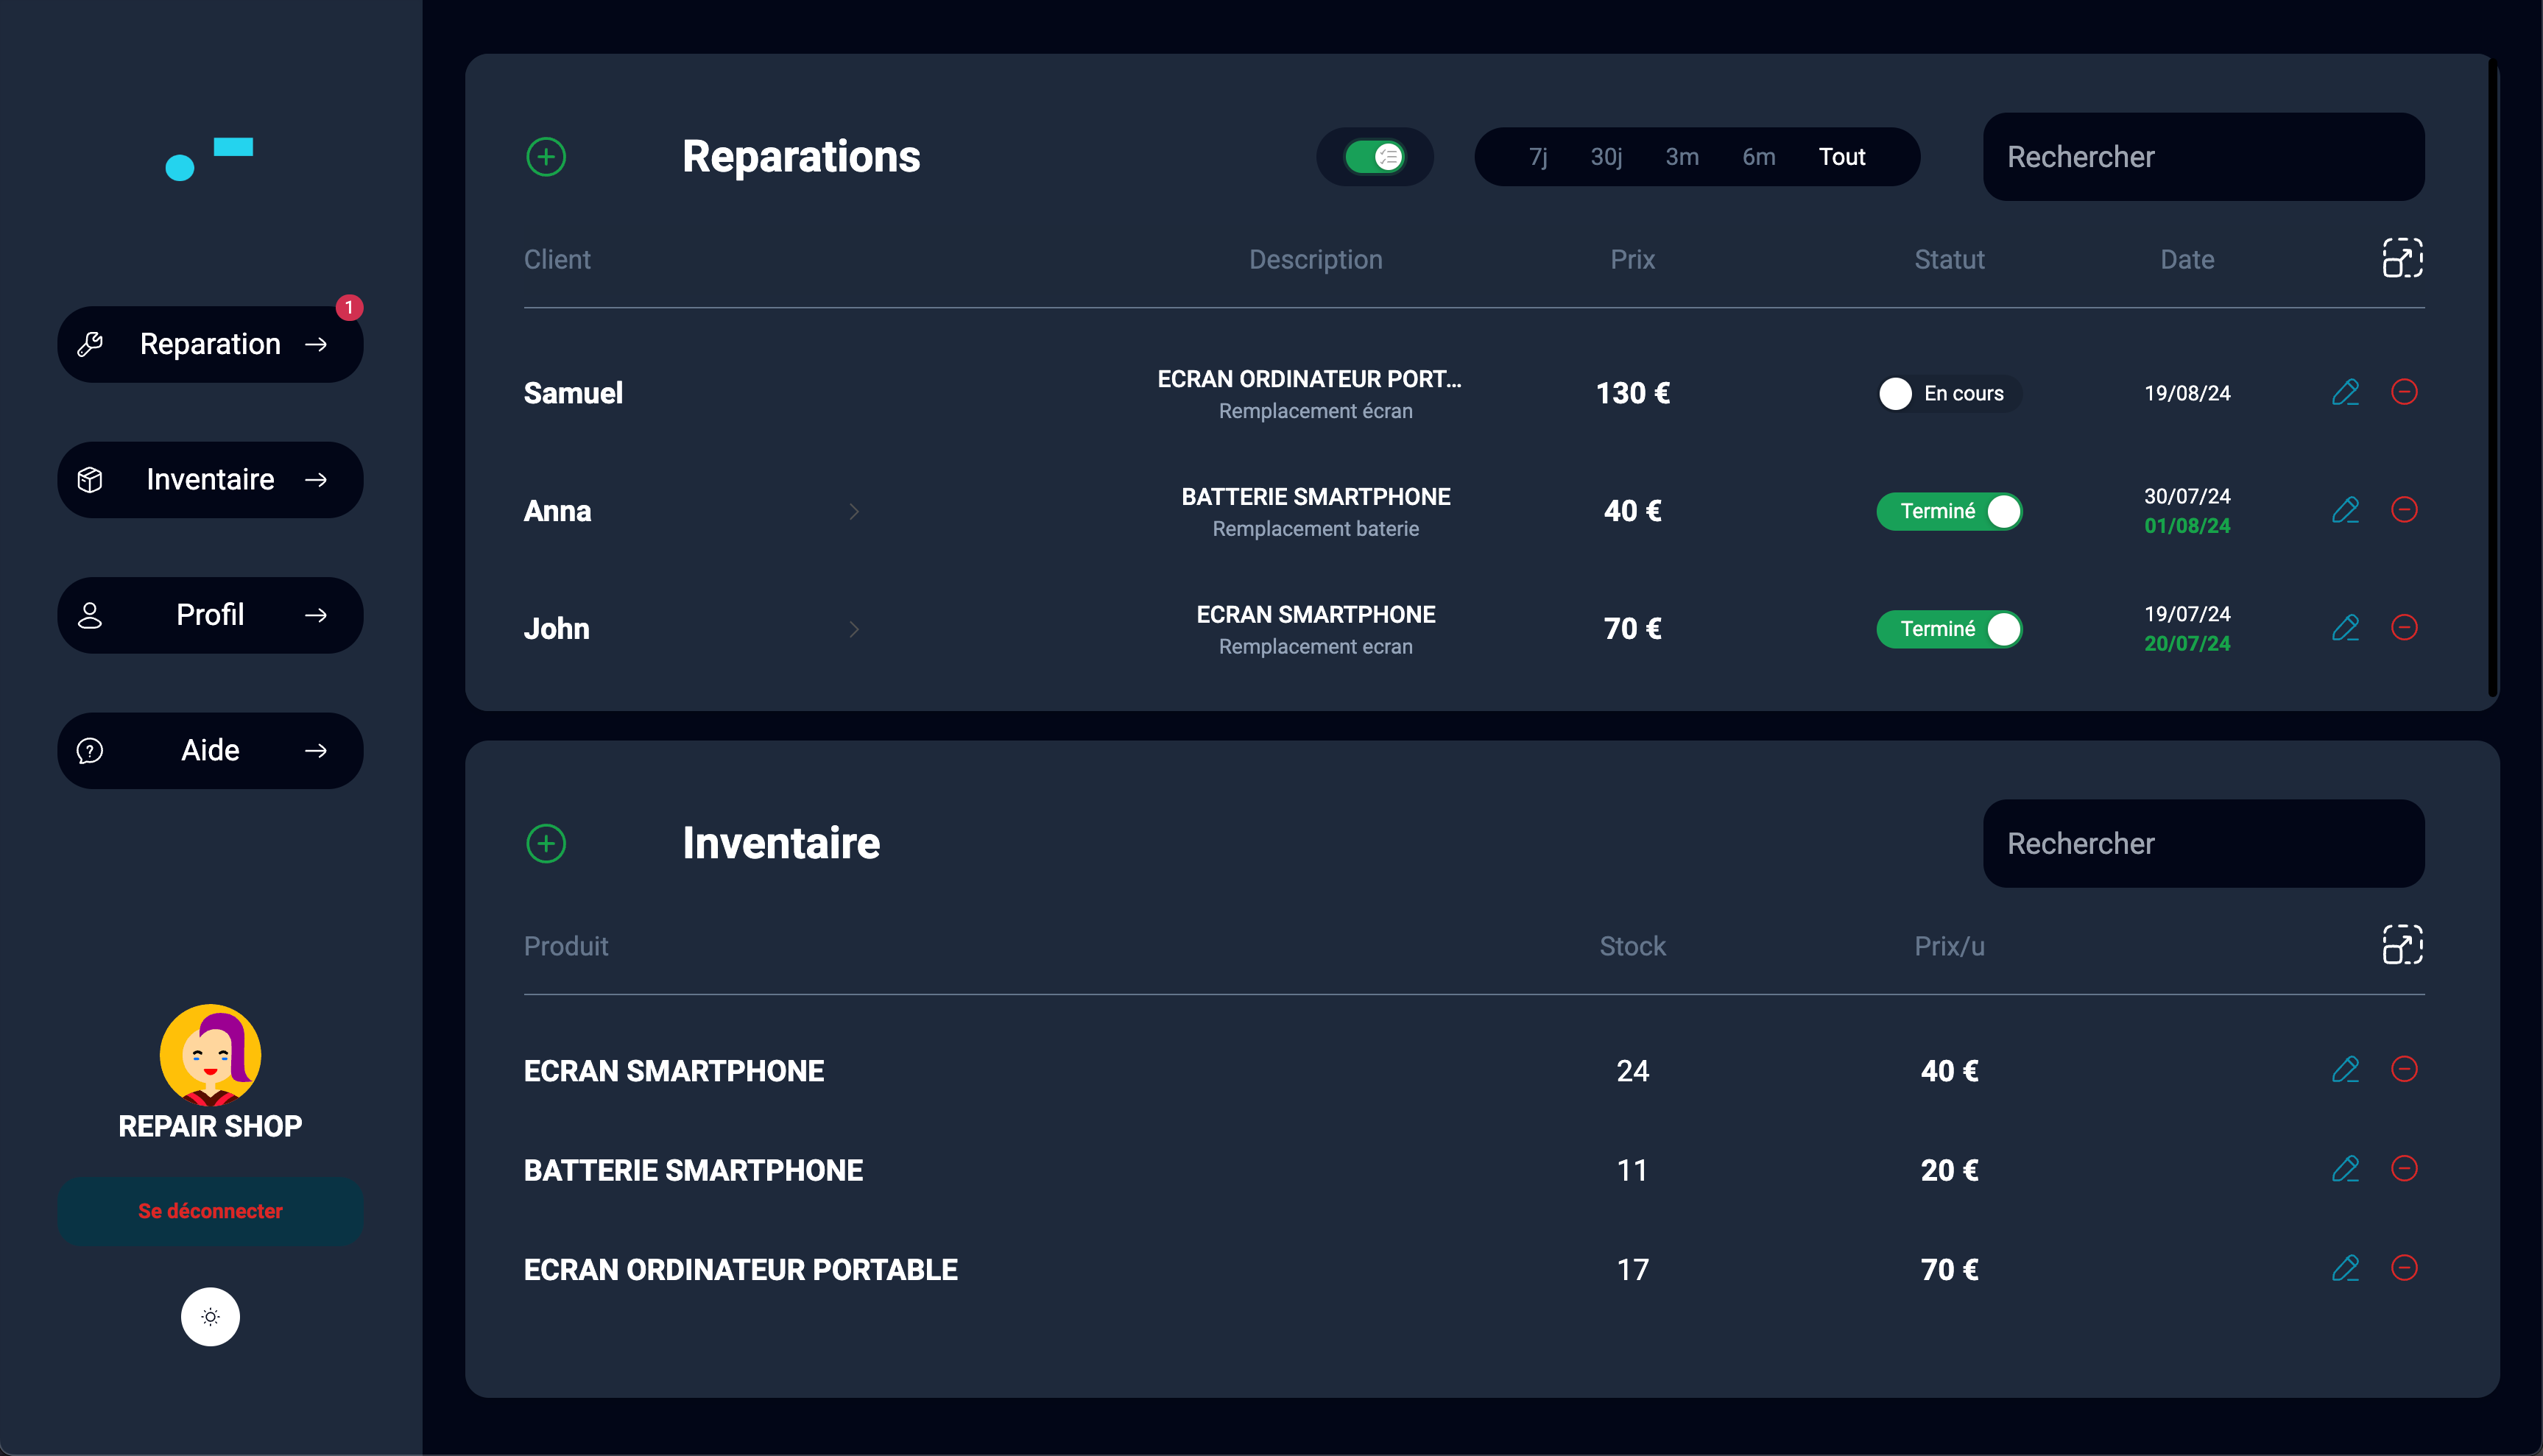The width and height of the screenshot is (2543, 1456).
Task: Click the sun theme switch icon
Action: (x=210, y=1317)
